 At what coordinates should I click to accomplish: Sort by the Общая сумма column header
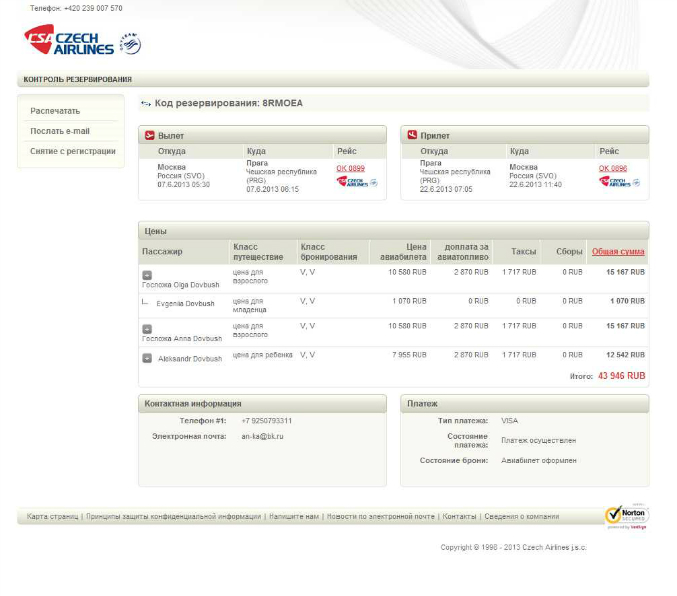coord(618,252)
